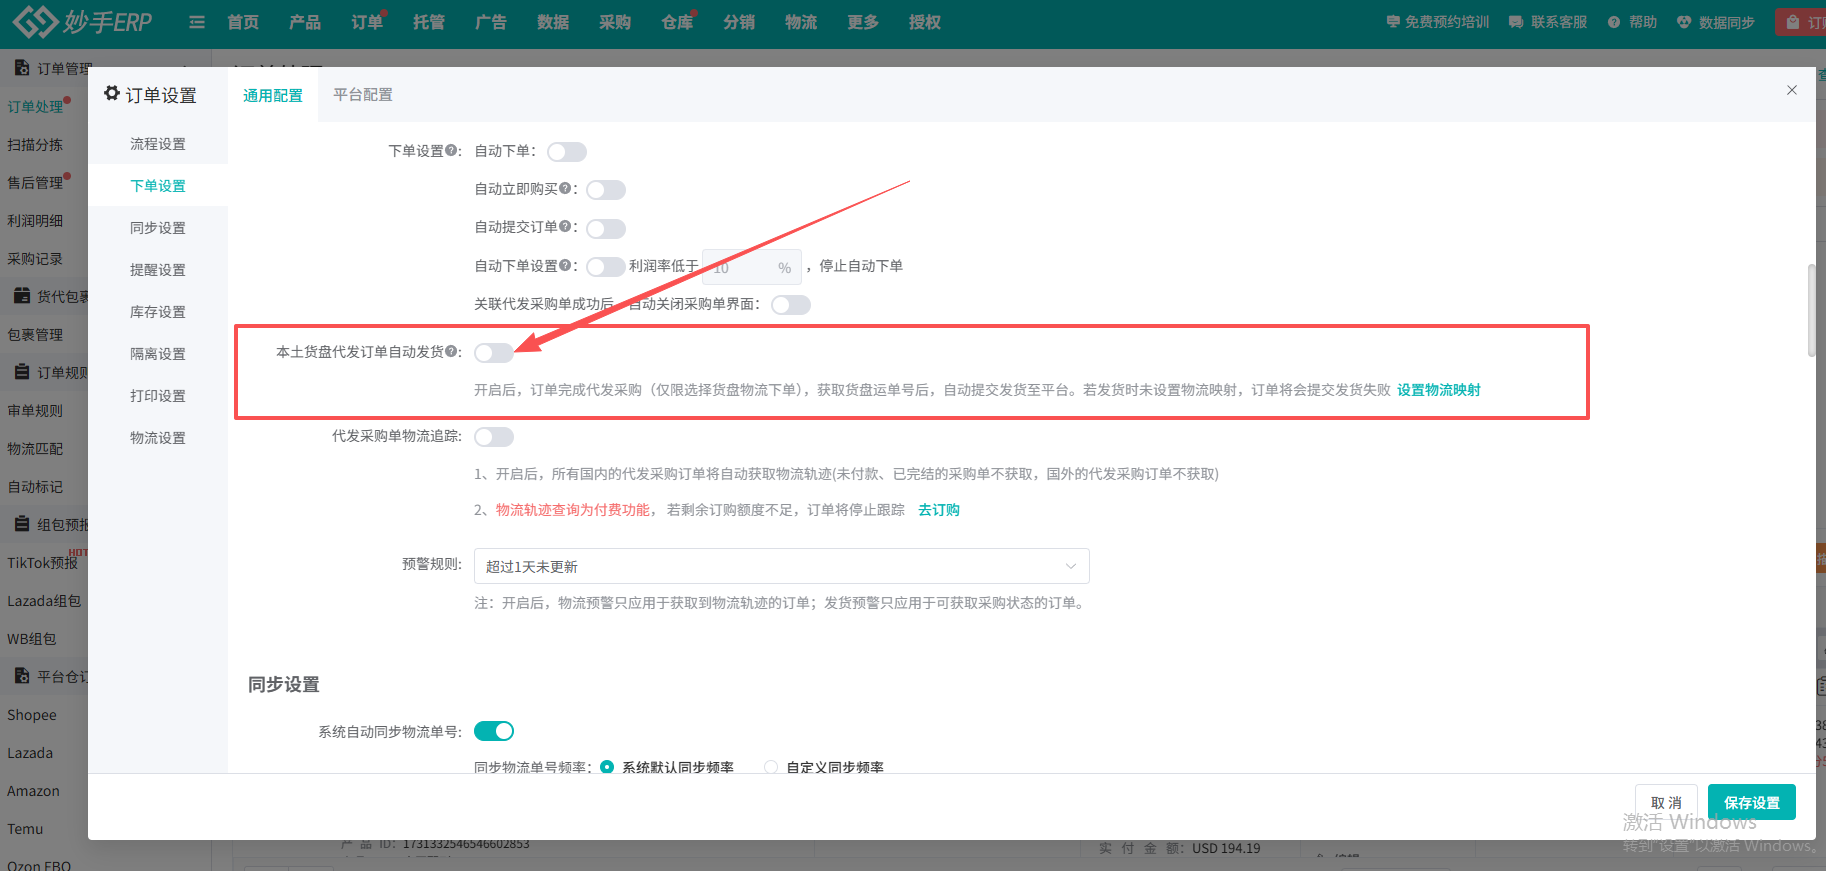Viewport: 1826px width, 871px height.
Task: Open the 预警规则 dropdown
Action: [781, 566]
